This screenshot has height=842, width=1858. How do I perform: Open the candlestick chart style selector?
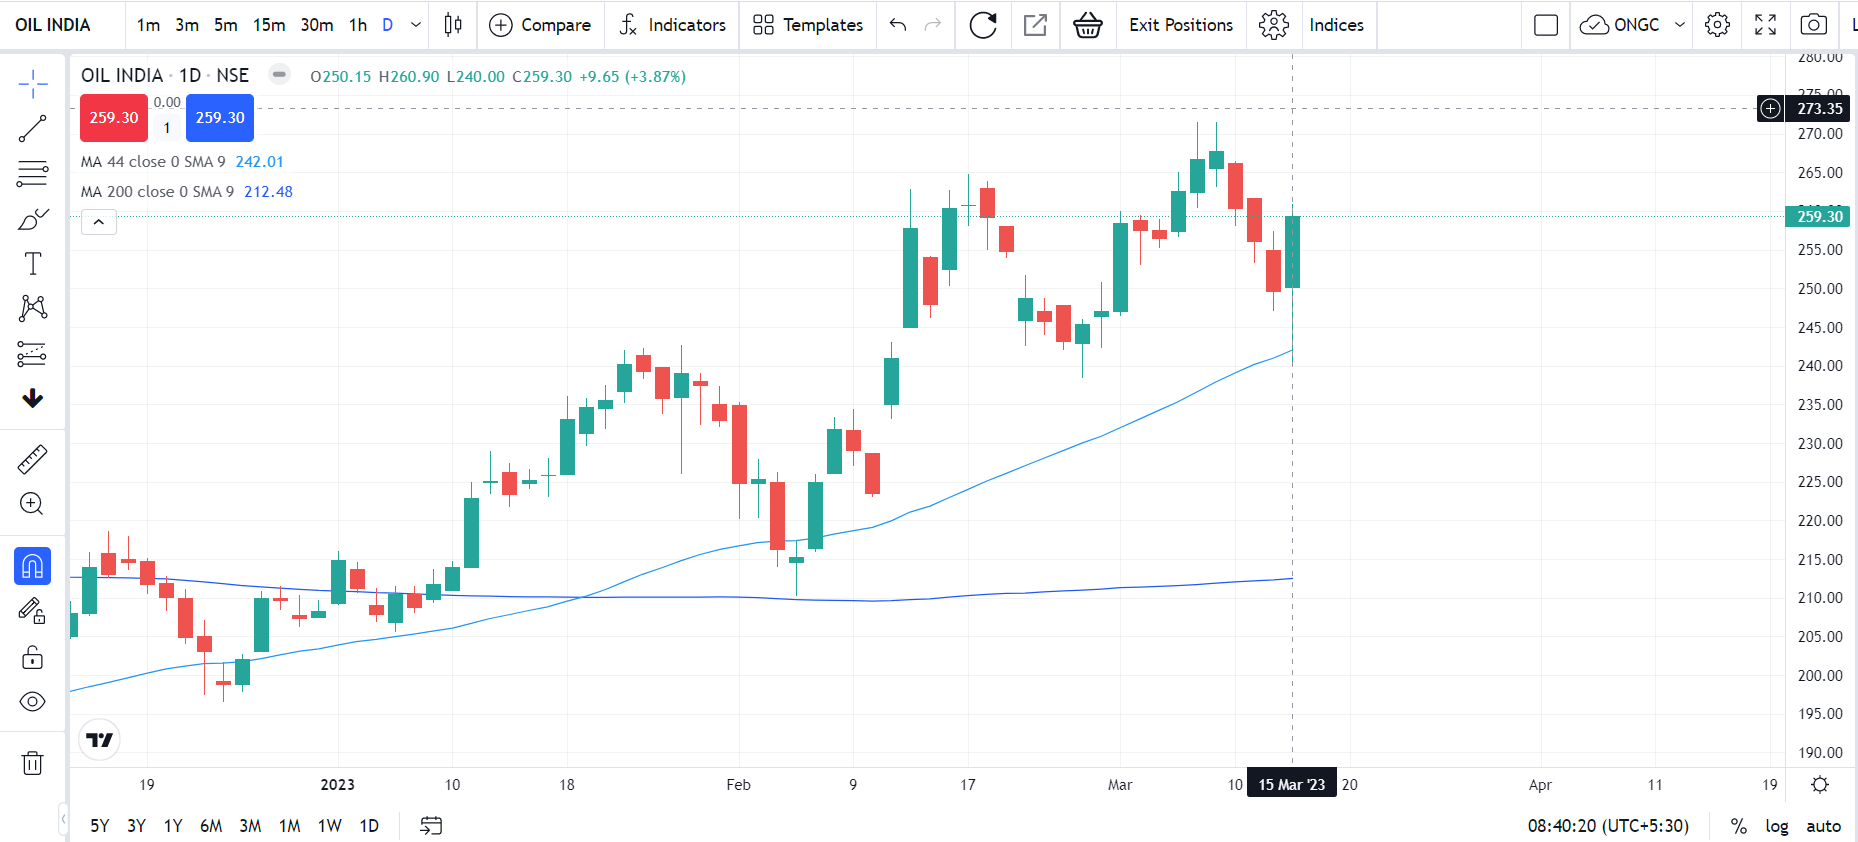(453, 25)
